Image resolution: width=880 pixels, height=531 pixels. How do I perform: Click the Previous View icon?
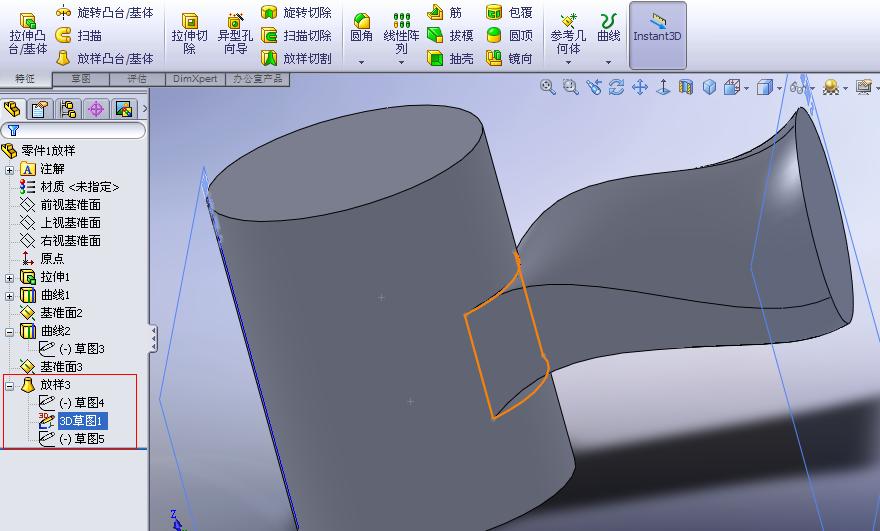pos(594,87)
